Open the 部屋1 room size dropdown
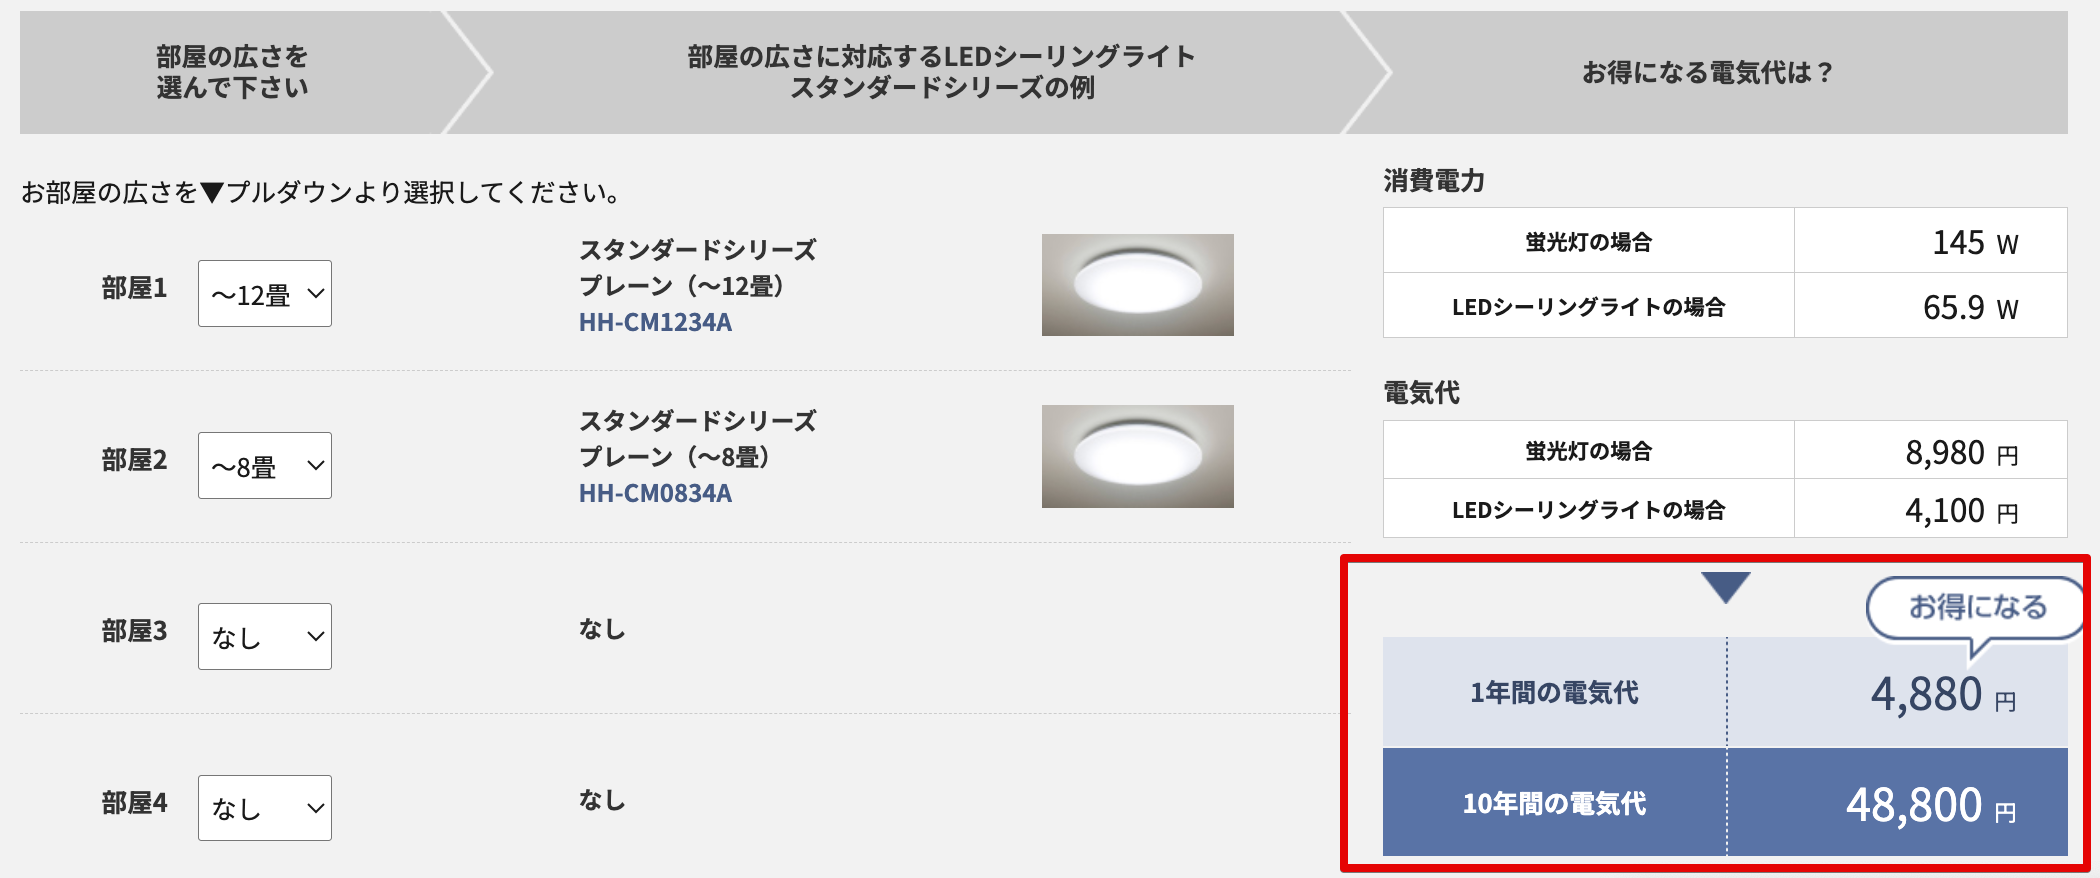The image size is (2100, 878). (x=265, y=294)
